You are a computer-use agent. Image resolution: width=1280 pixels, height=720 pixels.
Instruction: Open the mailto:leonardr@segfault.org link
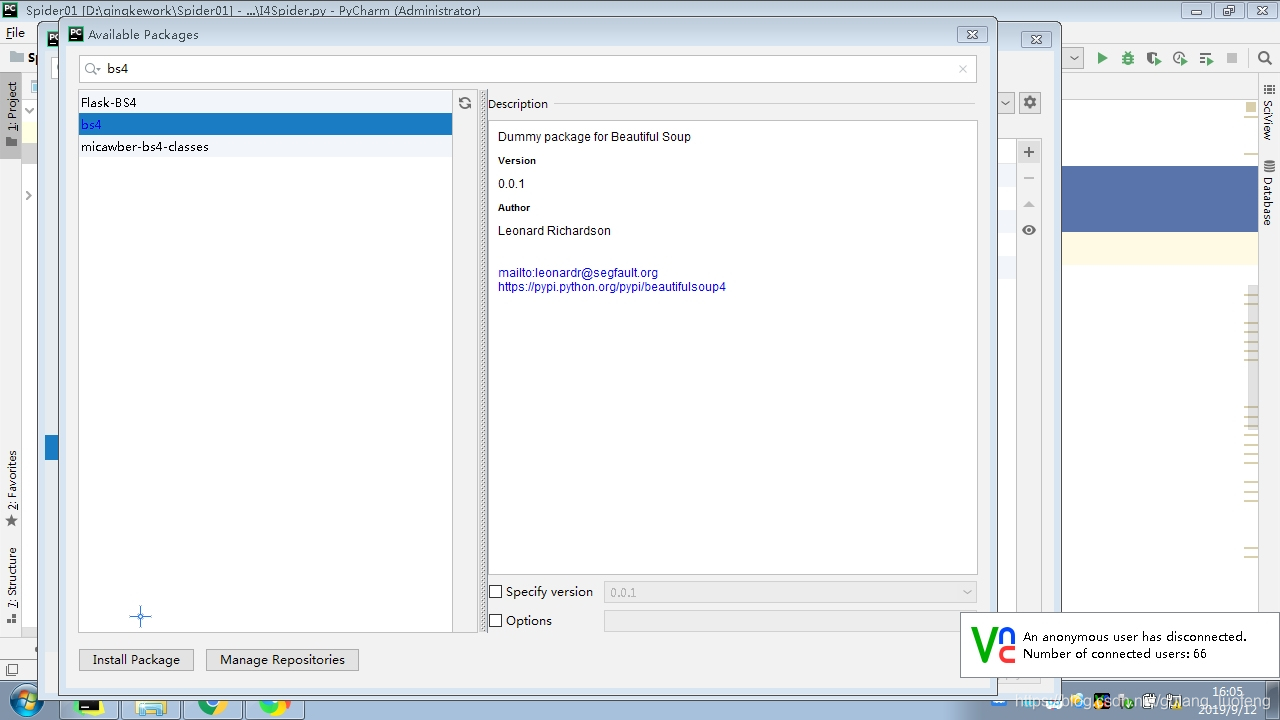tap(578, 273)
